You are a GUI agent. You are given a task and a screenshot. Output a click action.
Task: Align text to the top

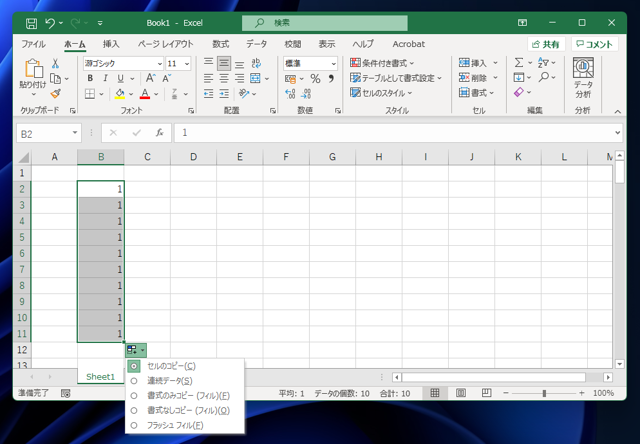(209, 63)
